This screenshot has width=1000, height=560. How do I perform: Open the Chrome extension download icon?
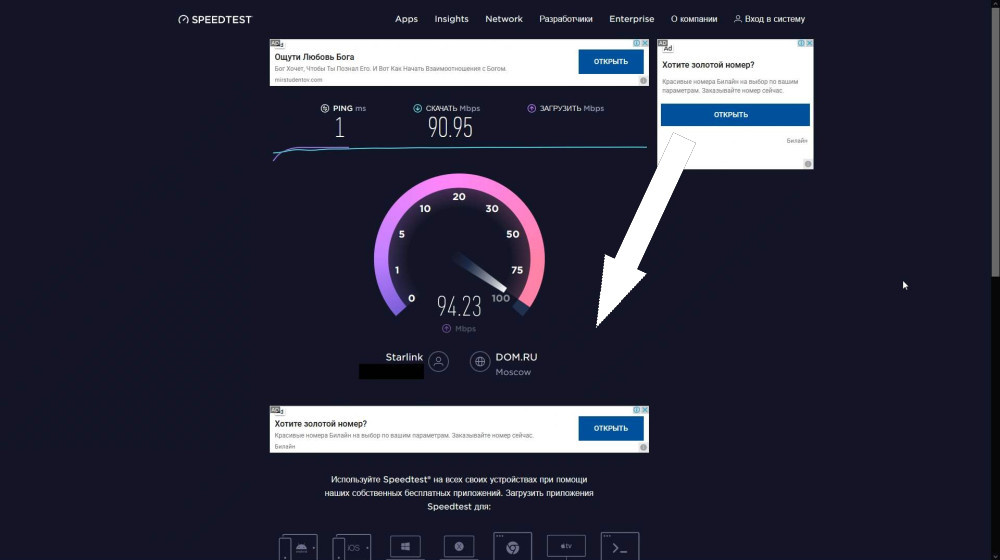pos(512,547)
